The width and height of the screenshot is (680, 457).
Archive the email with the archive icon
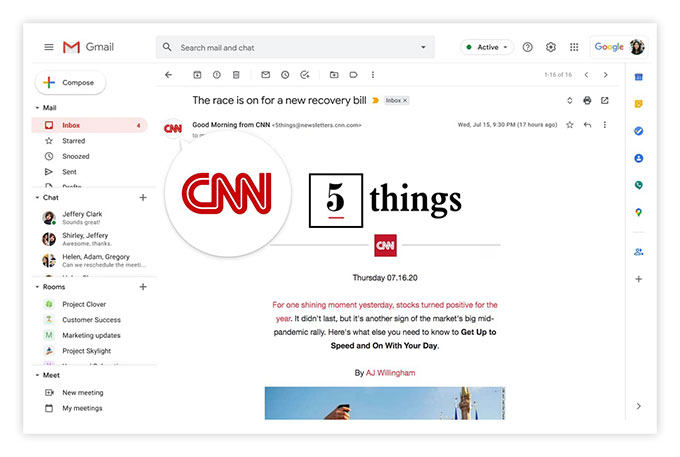pyautogui.click(x=197, y=75)
